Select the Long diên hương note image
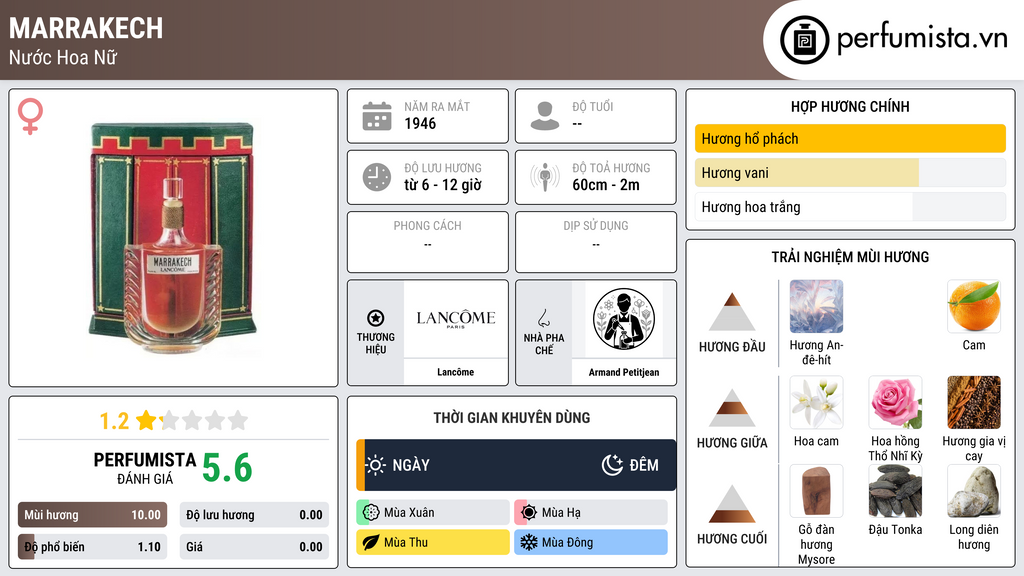The image size is (1024, 576). pyautogui.click(x=974, y=491)
